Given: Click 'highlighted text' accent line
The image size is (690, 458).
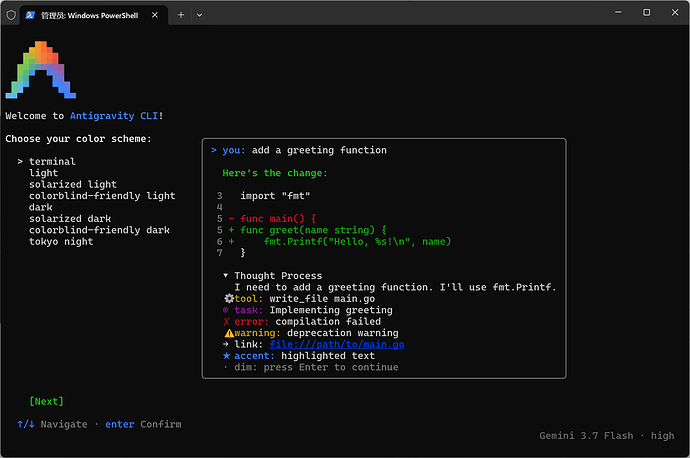Looking at the screenshot, I should coord(328,355).
